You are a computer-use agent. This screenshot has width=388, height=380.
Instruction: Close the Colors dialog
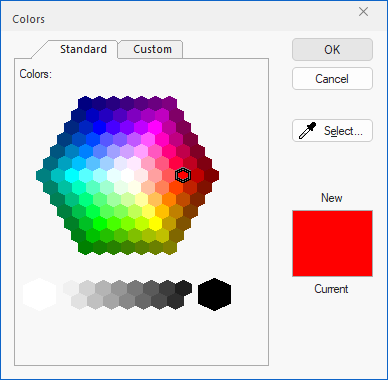363,12
